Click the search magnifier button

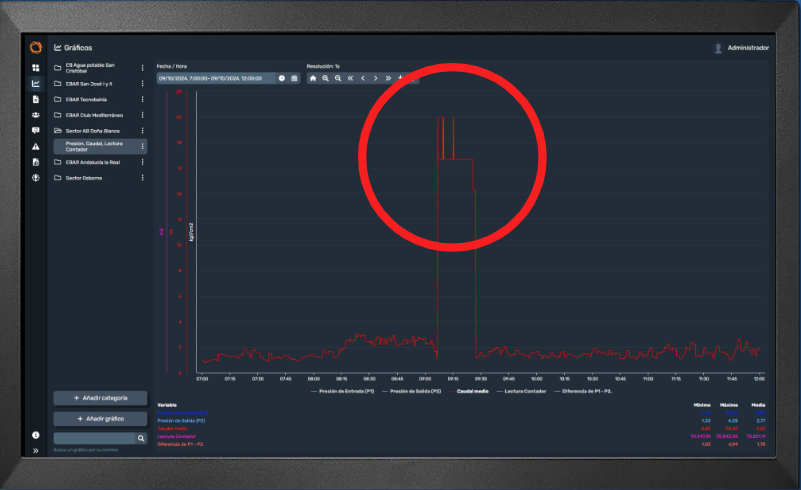coord(141,438)
